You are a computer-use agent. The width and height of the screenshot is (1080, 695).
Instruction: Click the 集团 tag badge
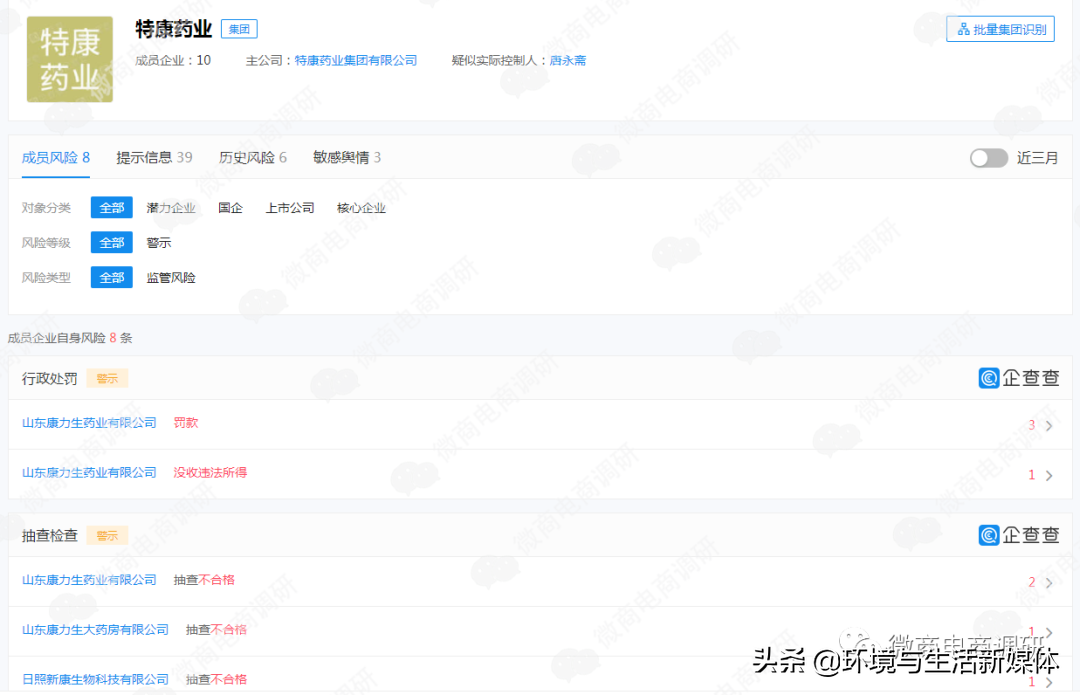(239, 29)
